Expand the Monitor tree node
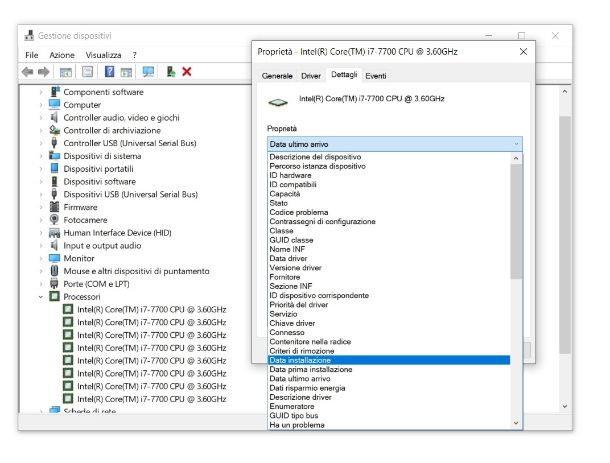The height and width of the screenshot is (463, 610). [x=41, y=259]
